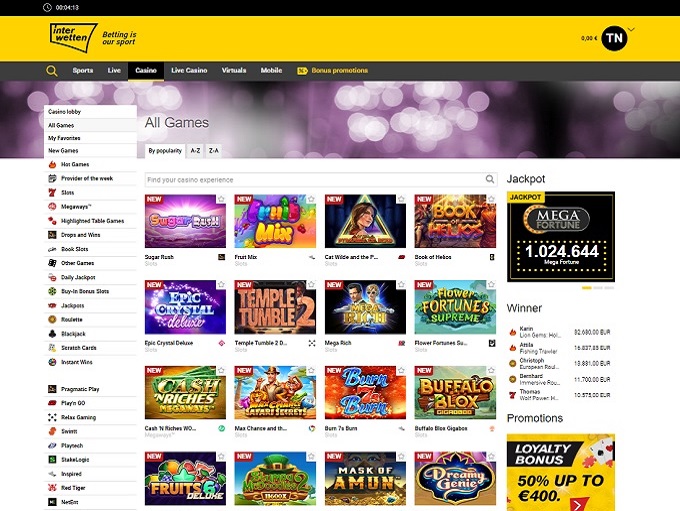Image resolution: width=680 pixels, height=511 pixels.
Task: Click the yellow search magnifier icon
Action: pyautogui.click(x=52, y=71)
